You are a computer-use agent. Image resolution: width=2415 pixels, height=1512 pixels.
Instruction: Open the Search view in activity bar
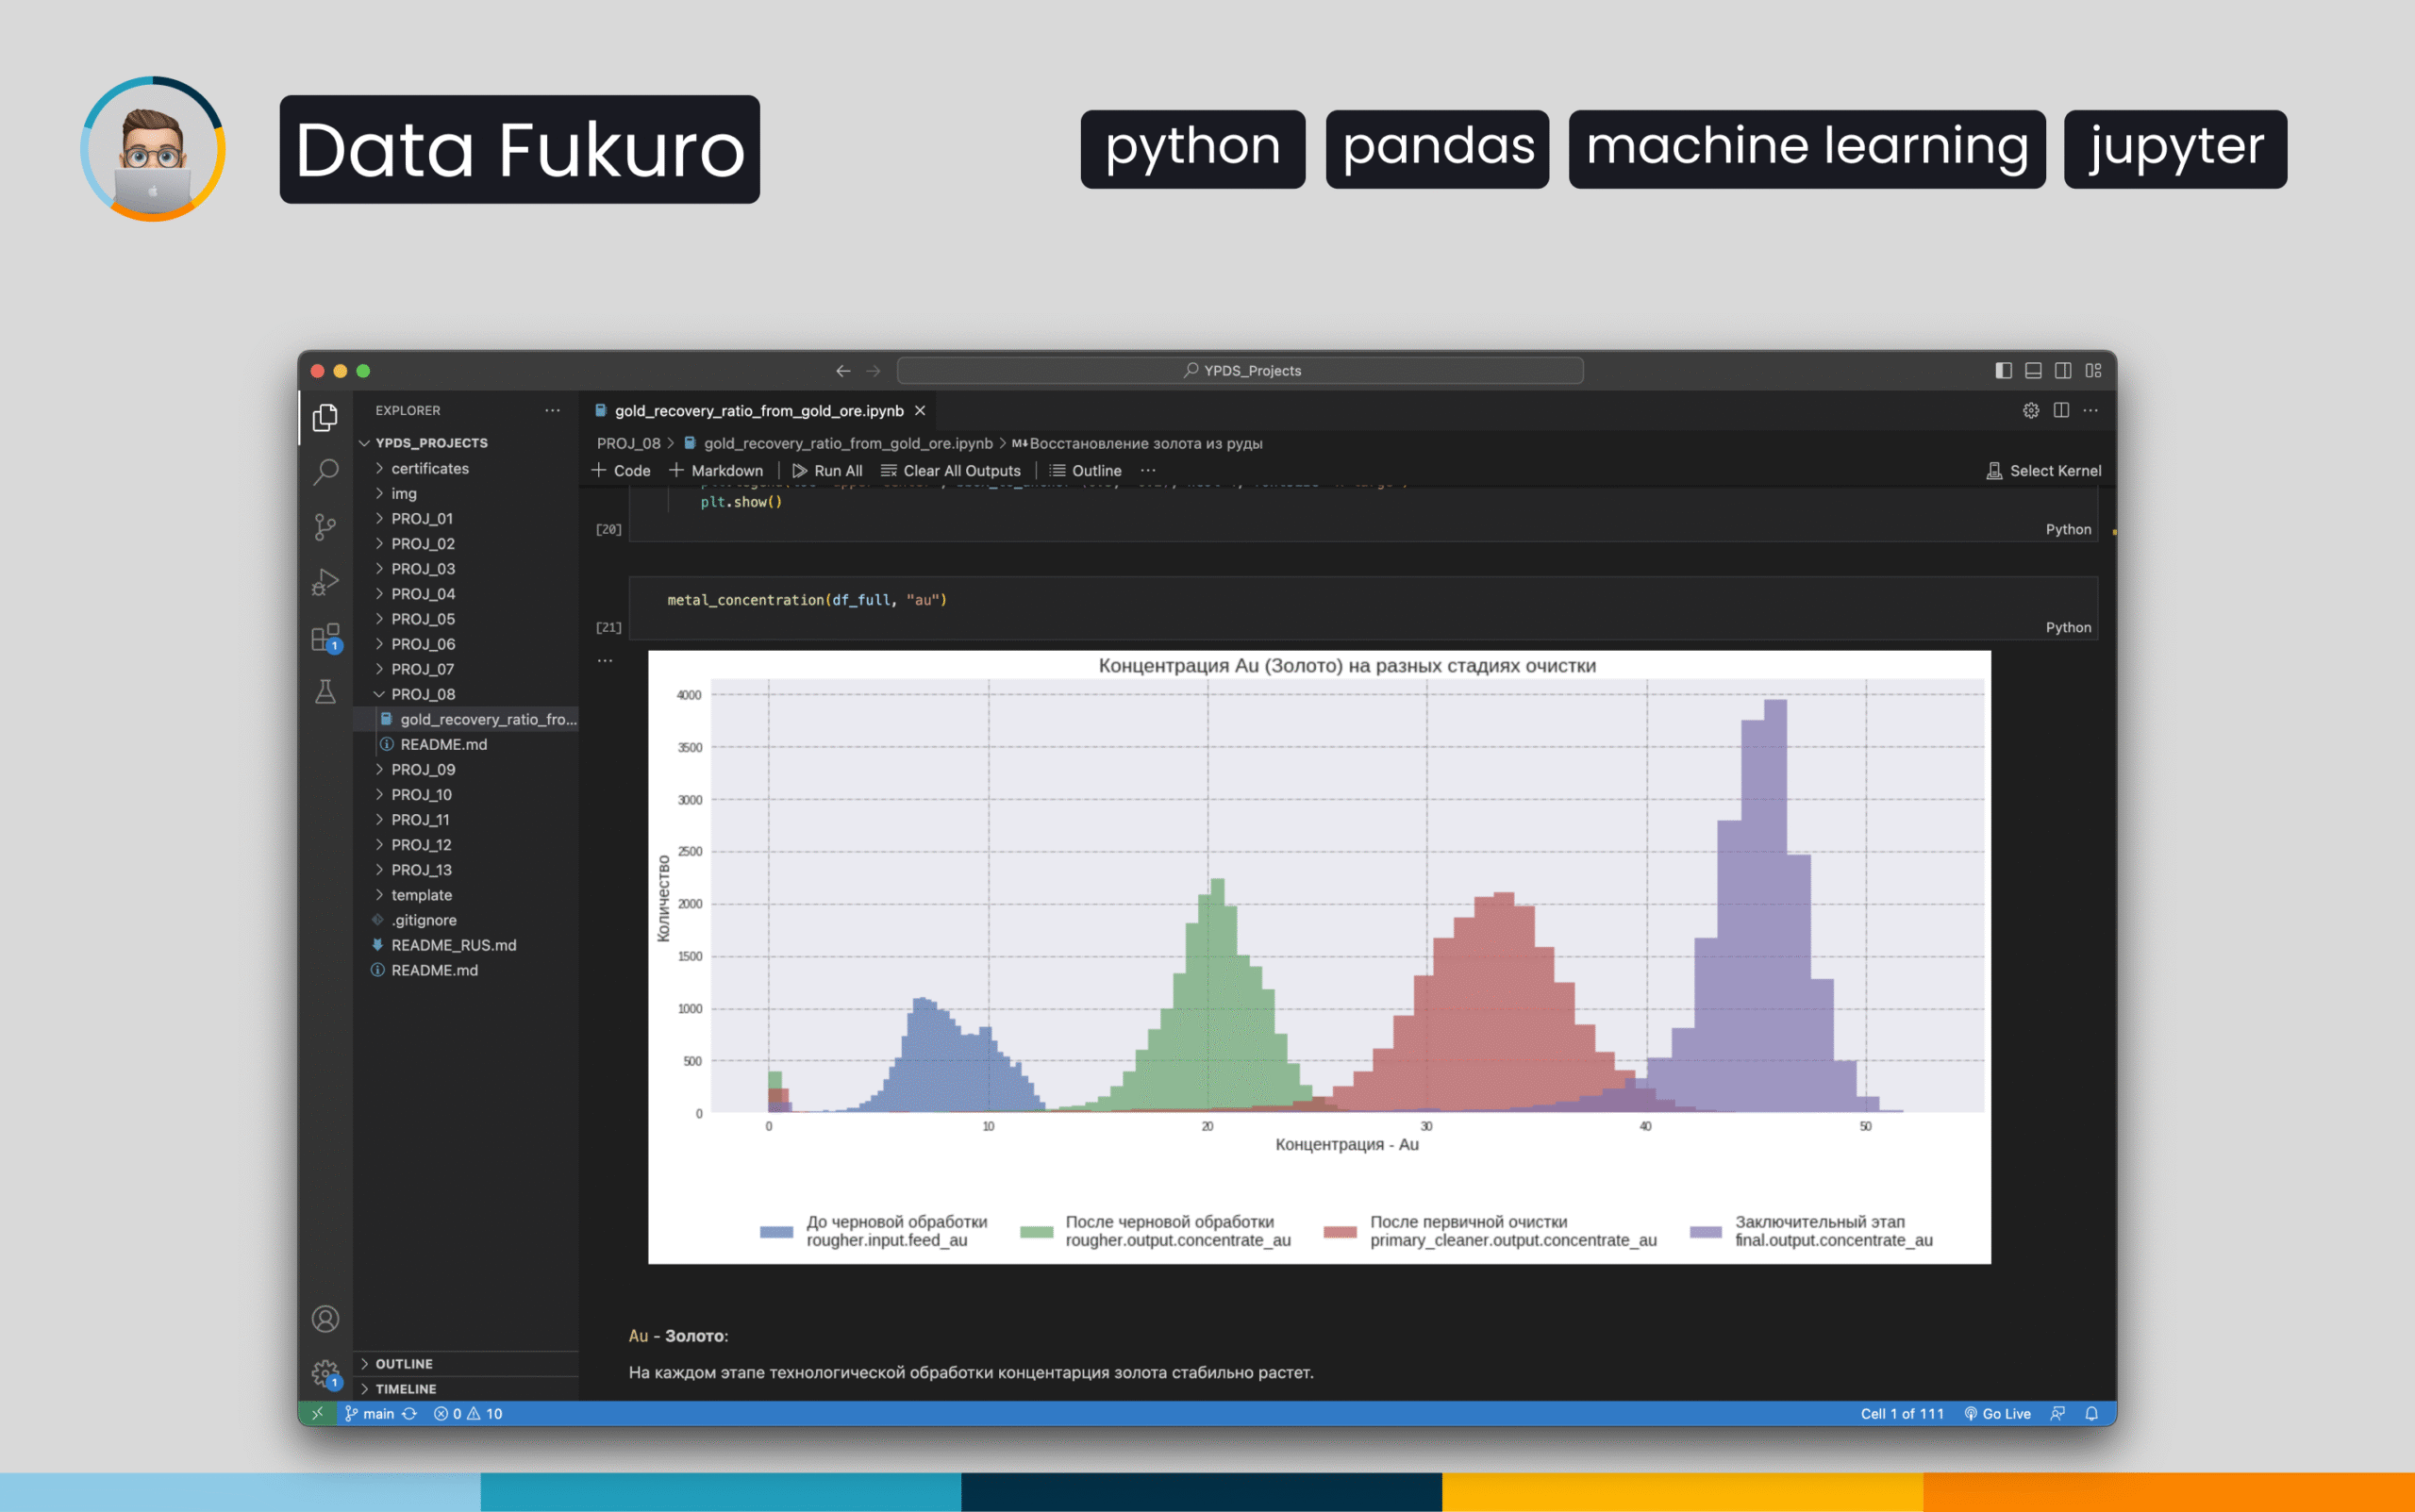pyautogui.click(x=325, y=471)
